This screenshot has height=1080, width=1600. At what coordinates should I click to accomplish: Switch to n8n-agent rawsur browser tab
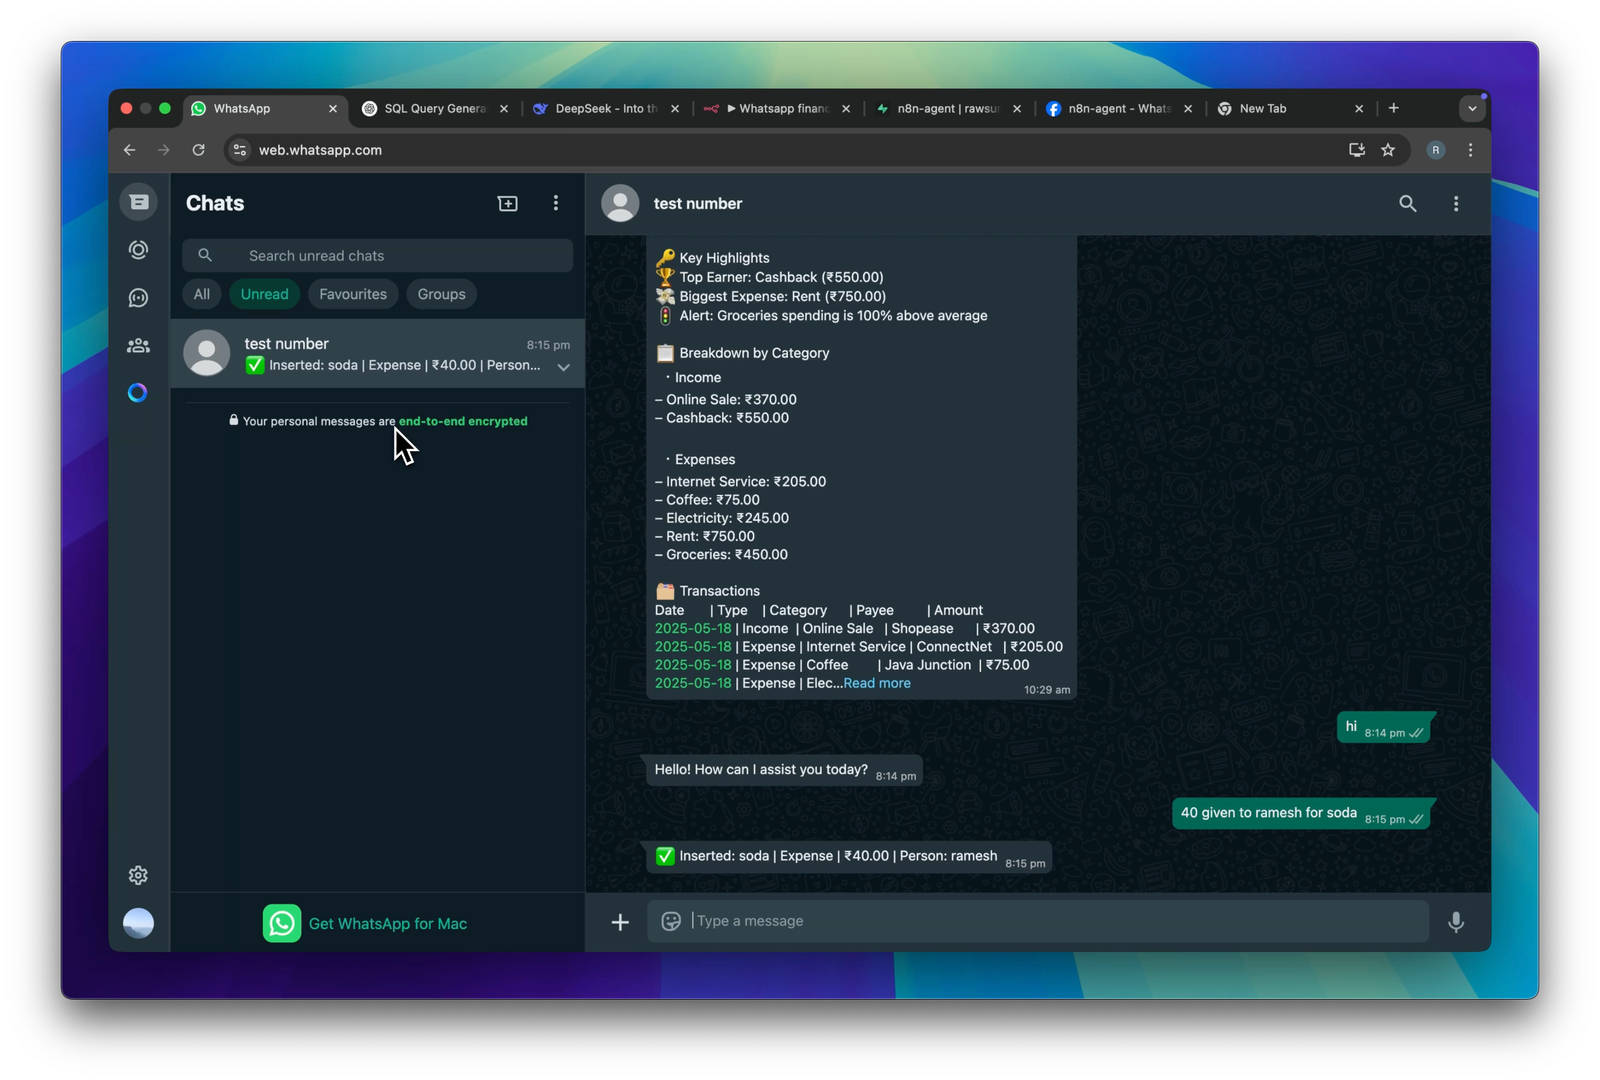(x=948, y=109)
